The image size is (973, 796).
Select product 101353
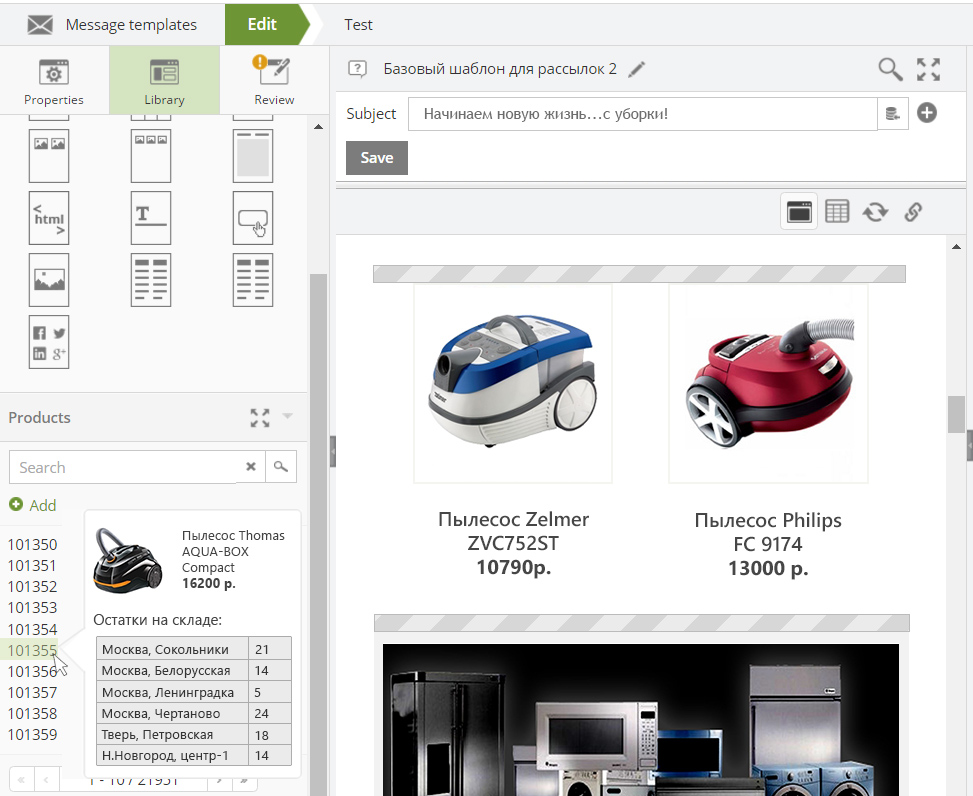(x=32, y=608)
